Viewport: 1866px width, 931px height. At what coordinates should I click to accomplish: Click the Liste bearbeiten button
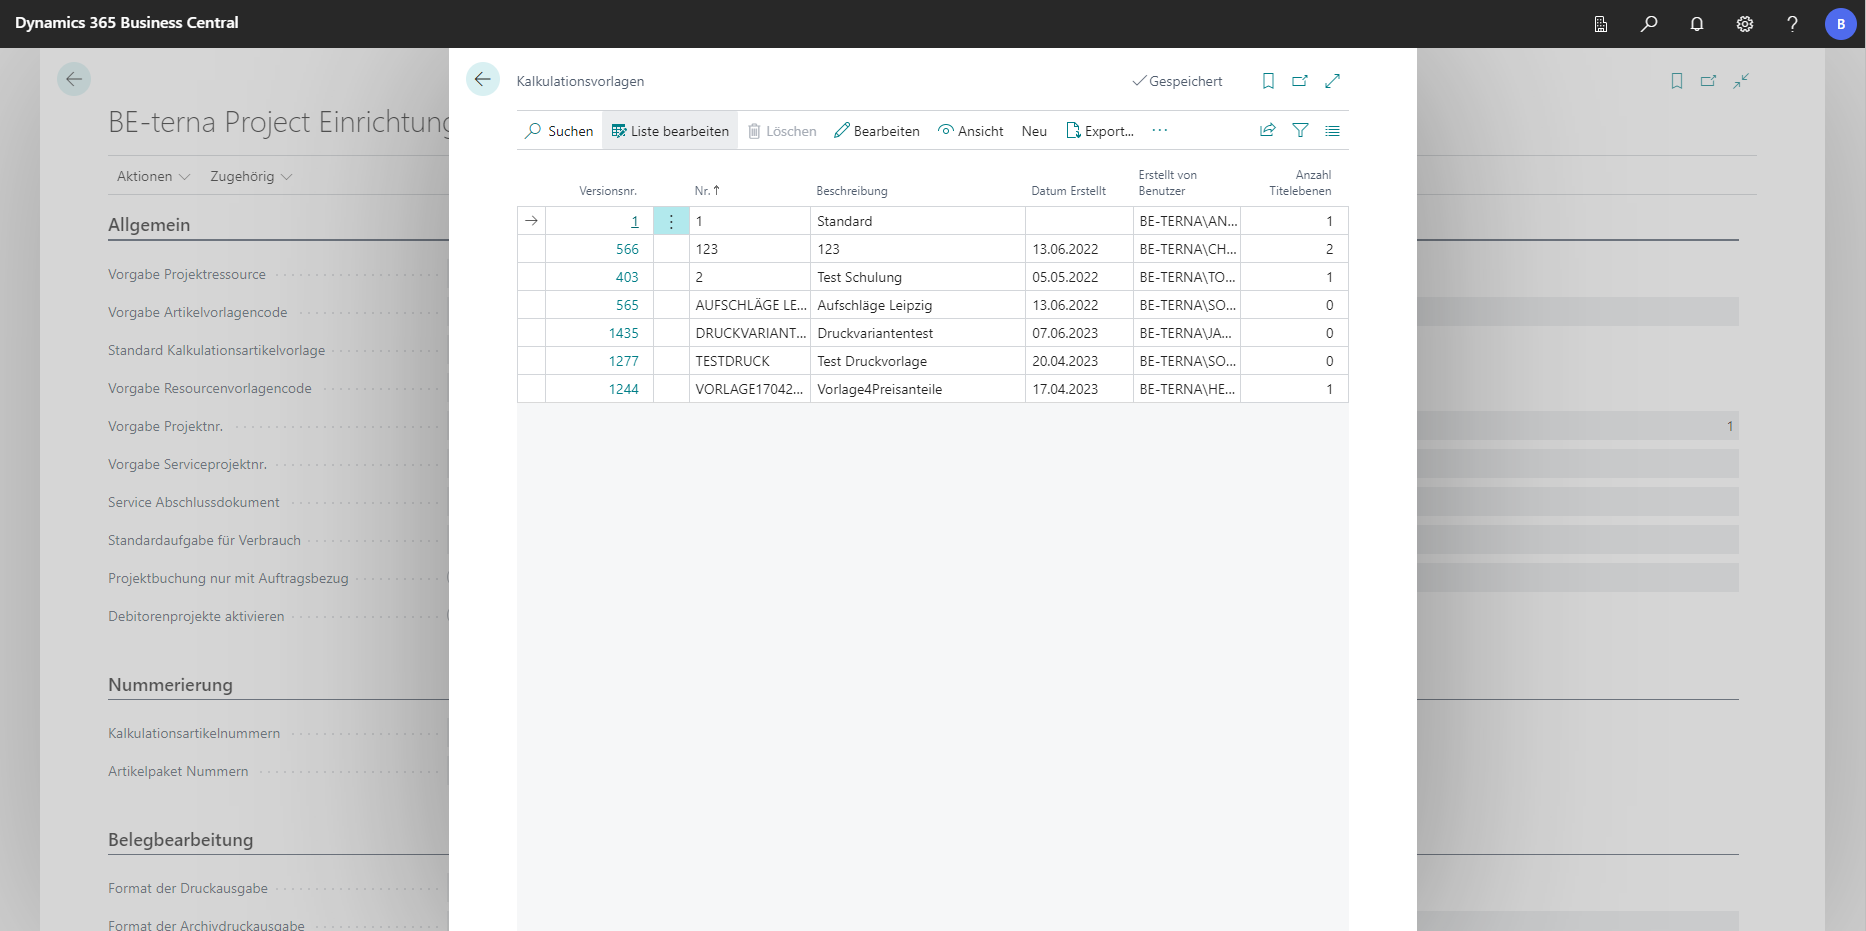(x=669, y=130)
